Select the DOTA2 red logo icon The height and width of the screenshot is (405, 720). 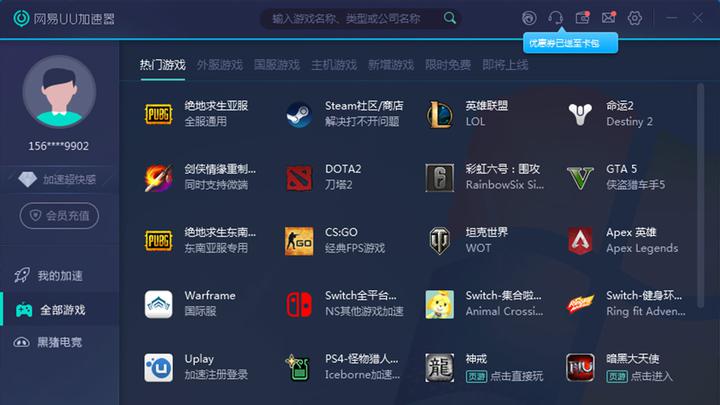pyautogui.click(x=299, y=178)
